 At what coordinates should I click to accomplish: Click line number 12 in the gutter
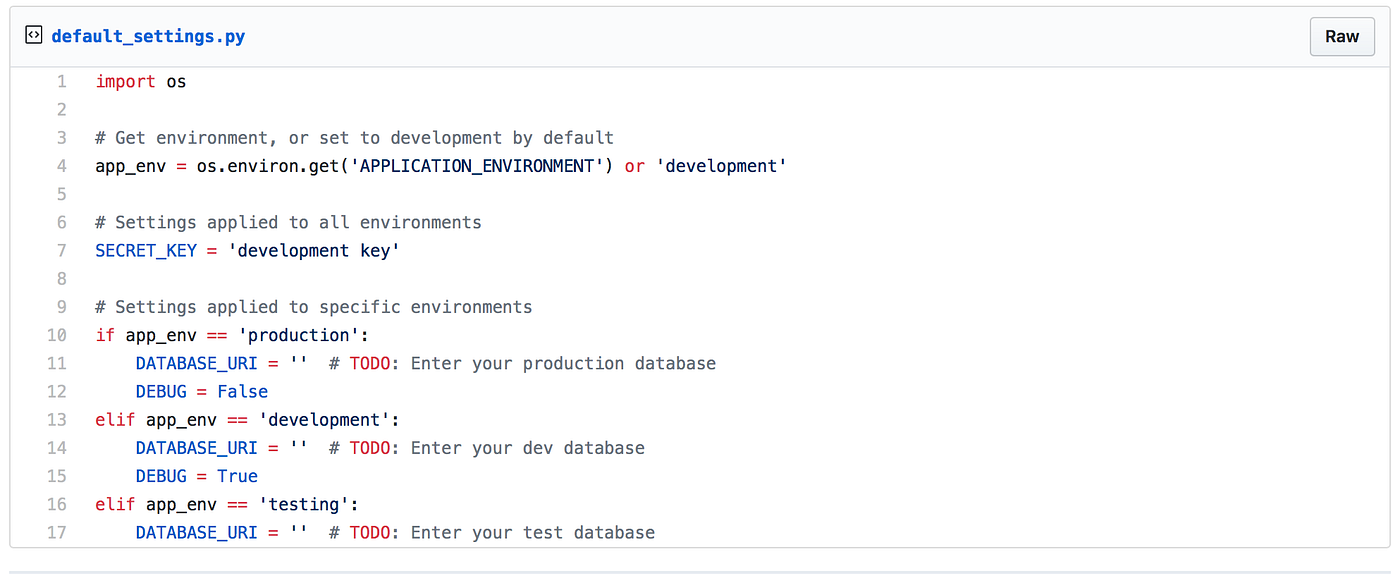pos(57,392)
